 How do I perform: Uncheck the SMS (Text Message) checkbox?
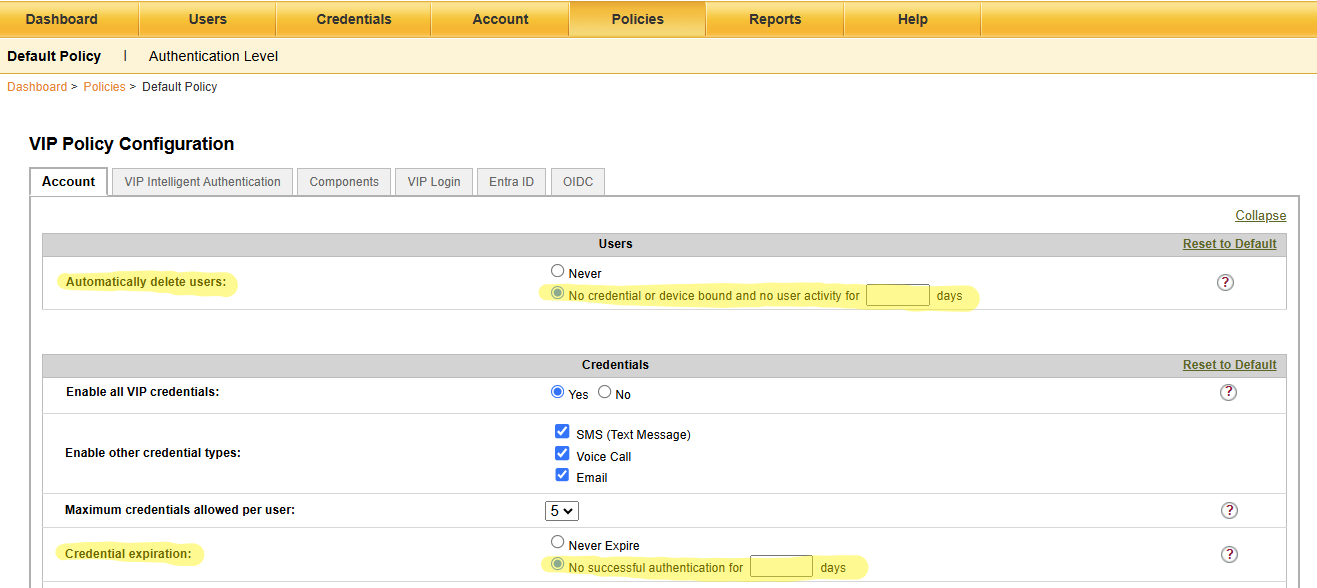(562, 432)
